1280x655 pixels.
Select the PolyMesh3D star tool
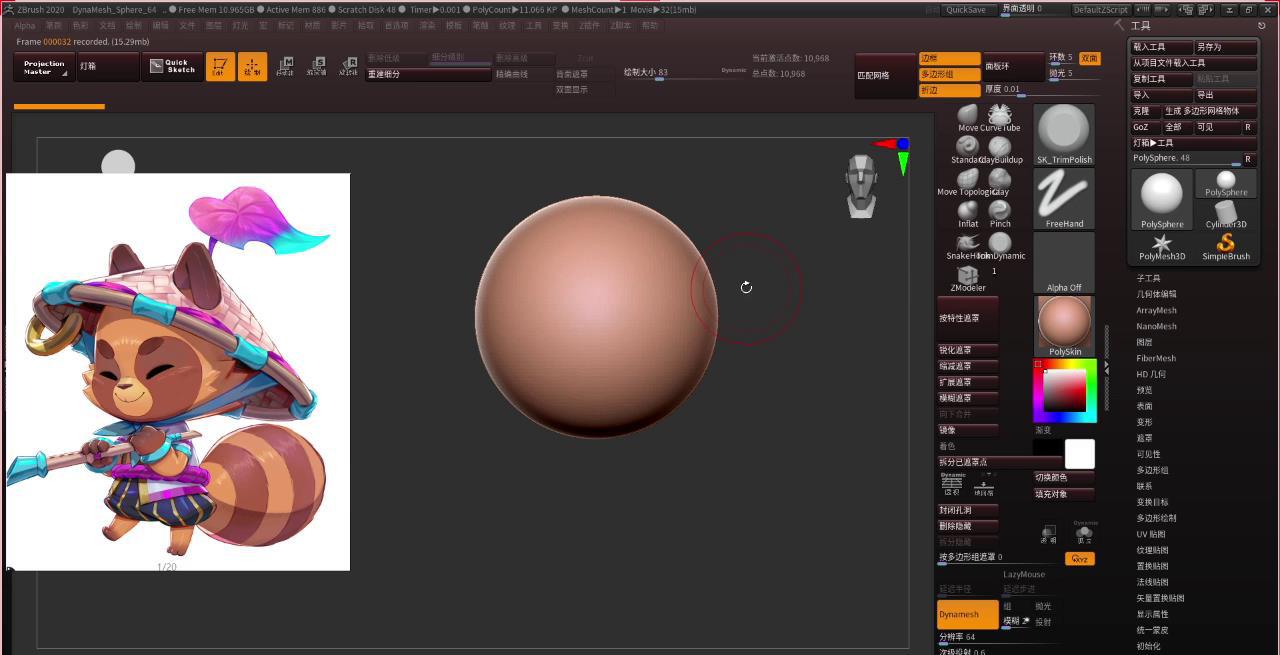tap(1162, 247)
